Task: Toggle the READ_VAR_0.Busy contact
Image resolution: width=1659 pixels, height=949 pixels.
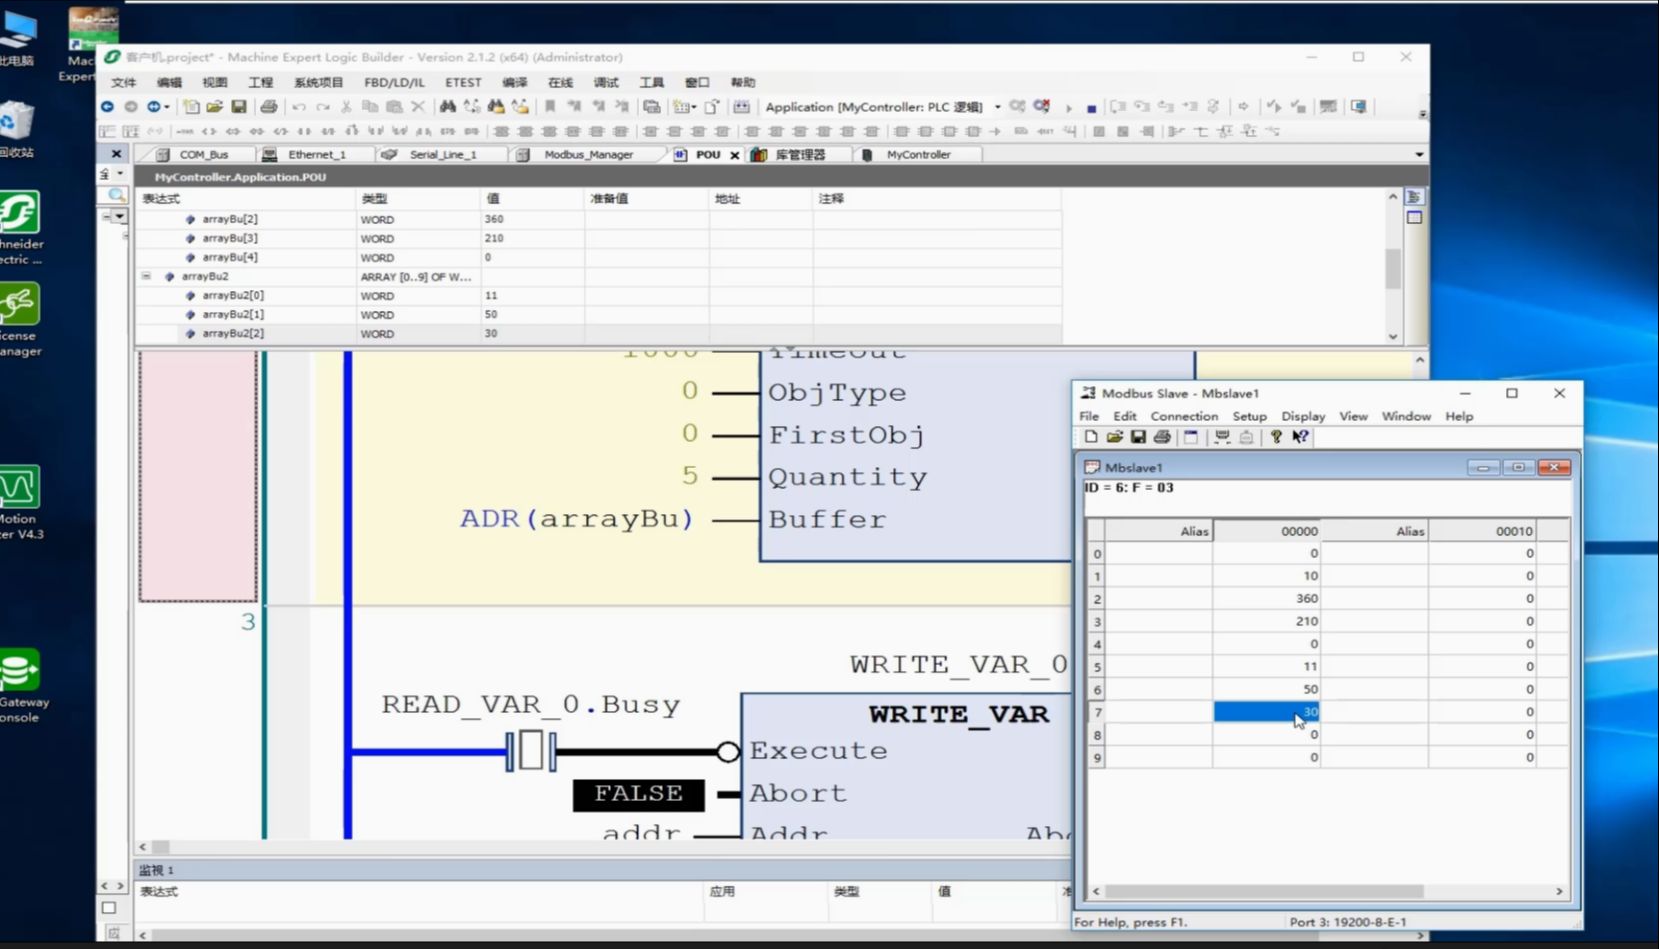Action: pos(531,751)
